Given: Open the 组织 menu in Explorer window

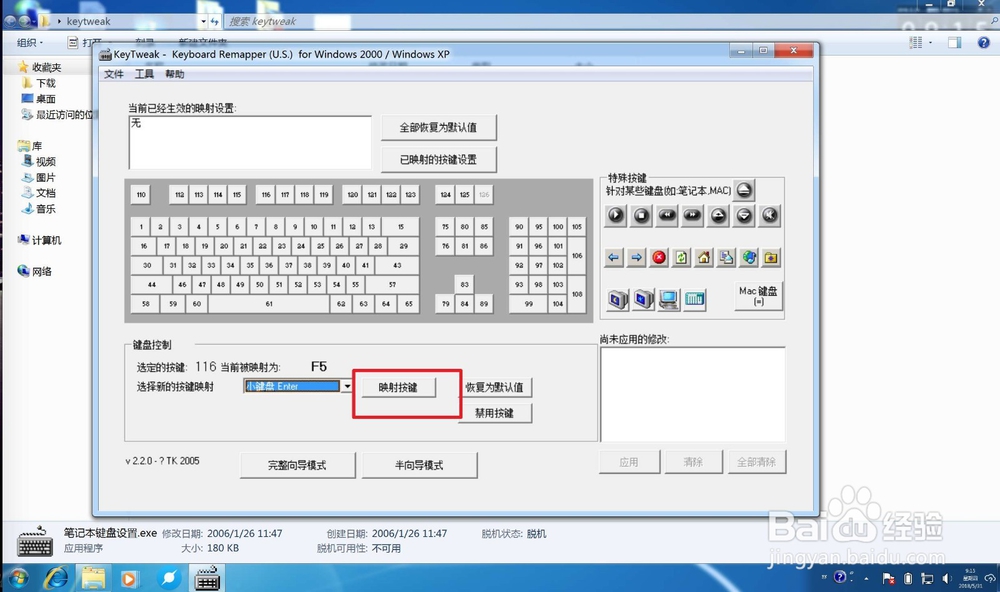Looking at the screenshot, I should point(29,43).
